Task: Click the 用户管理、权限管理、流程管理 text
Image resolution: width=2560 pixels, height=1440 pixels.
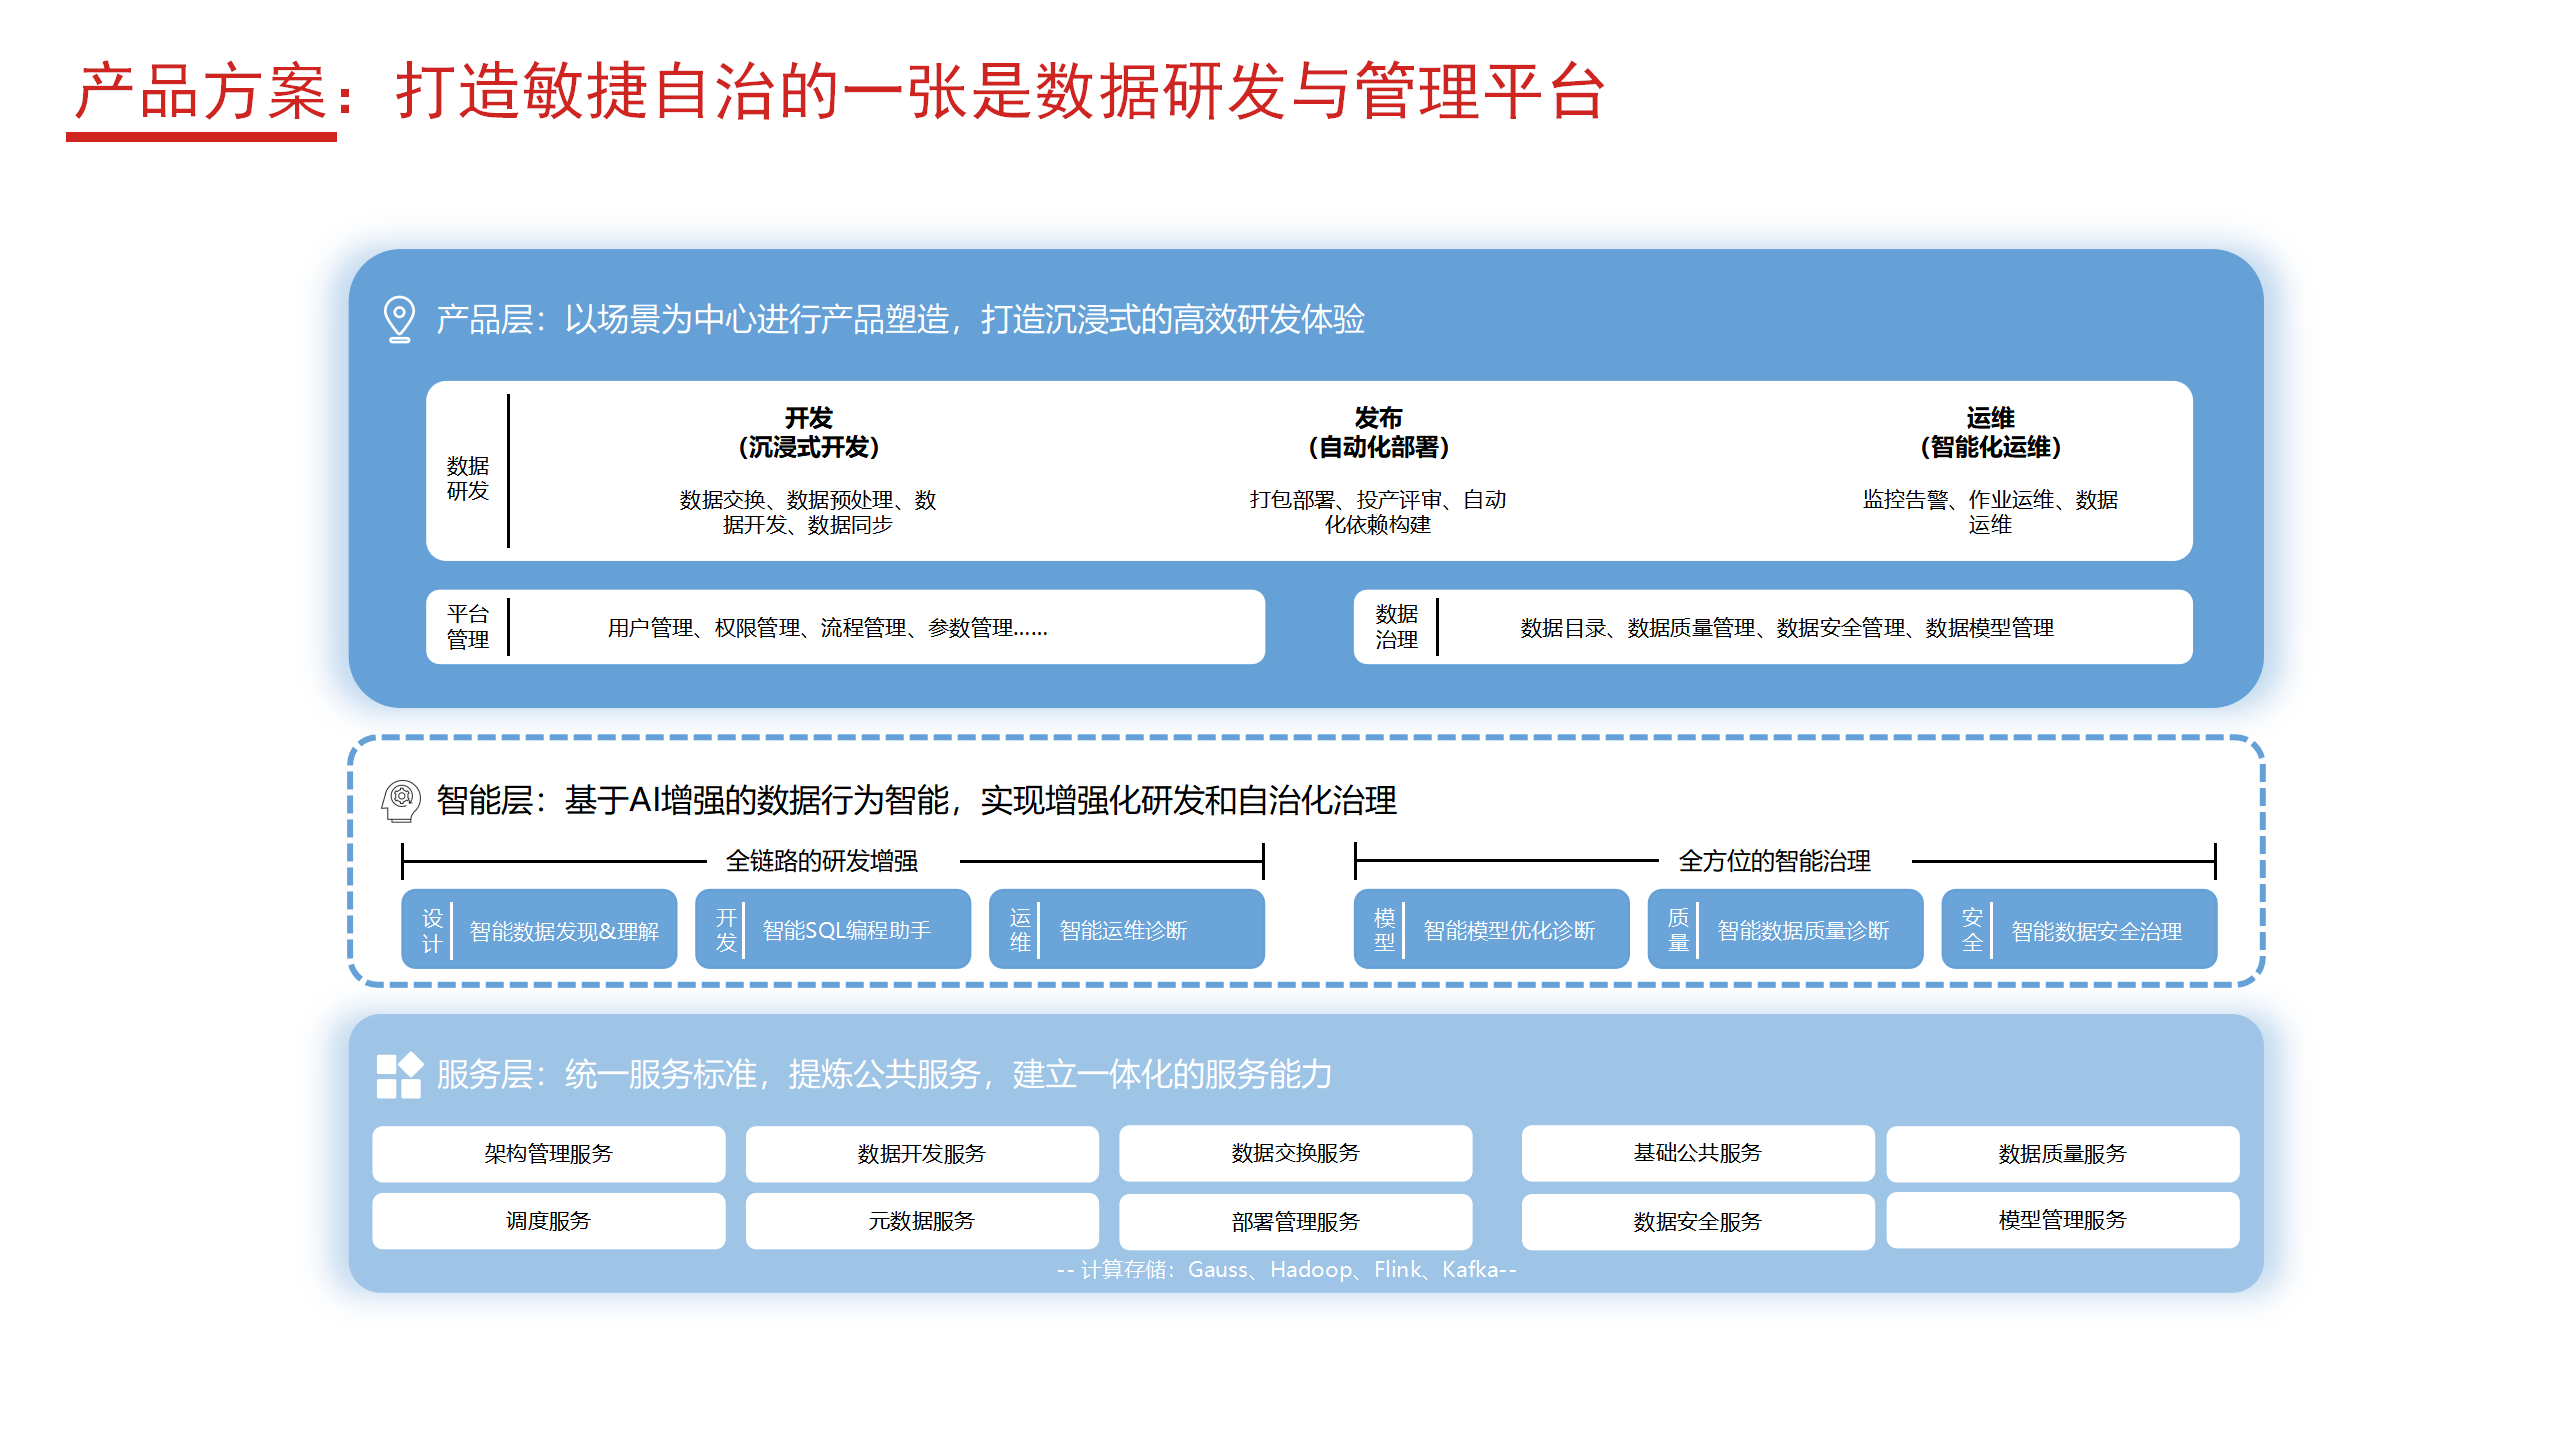Action: pos(828,628)
